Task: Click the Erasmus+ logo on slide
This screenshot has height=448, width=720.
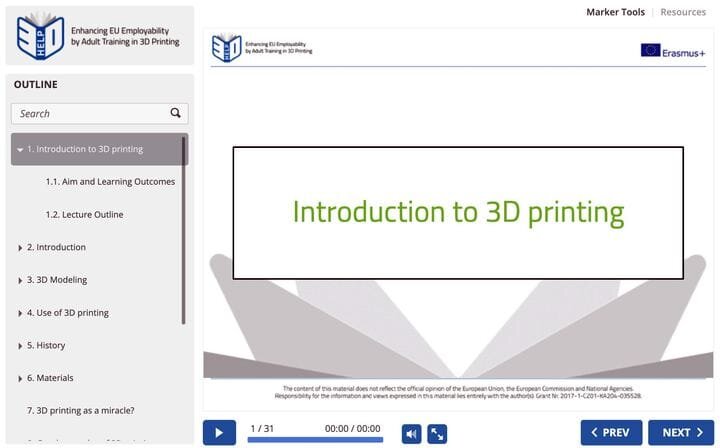Action: tap(674, 50)
